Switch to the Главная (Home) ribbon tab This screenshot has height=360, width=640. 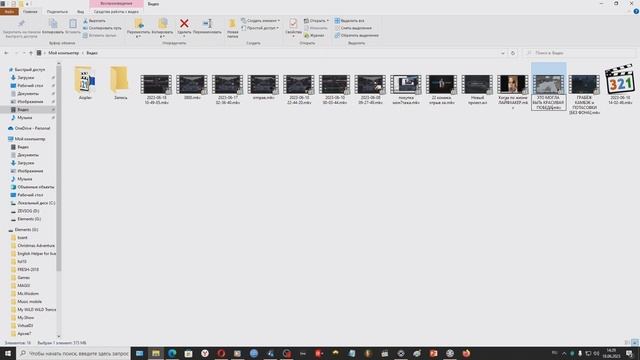[x=30, y=12]
